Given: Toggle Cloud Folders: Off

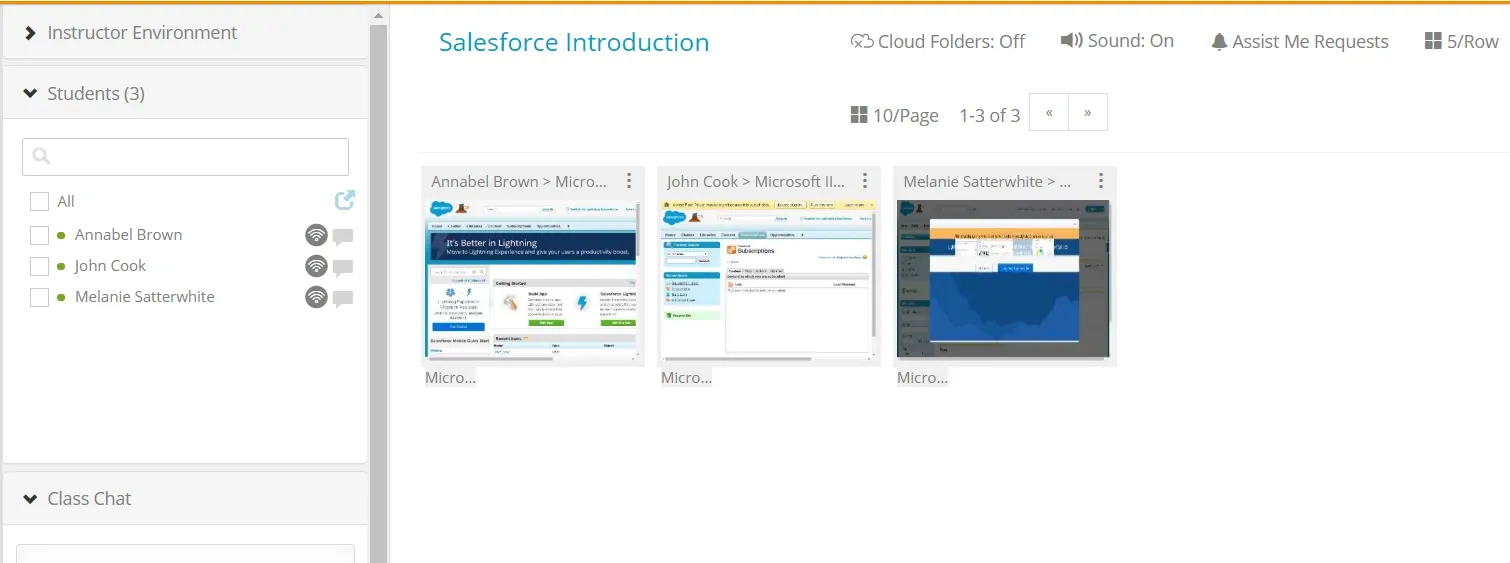Looking at the screenshot, I should 938,41.
